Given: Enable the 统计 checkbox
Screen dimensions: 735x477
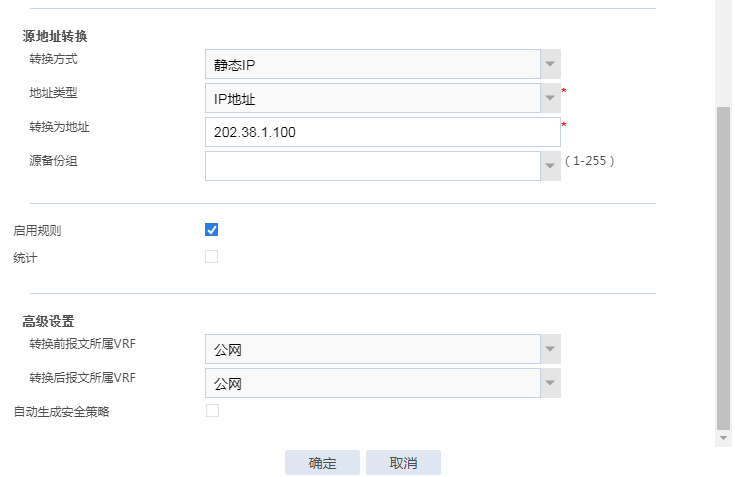Looking at the screenshot, I should 212,256.
